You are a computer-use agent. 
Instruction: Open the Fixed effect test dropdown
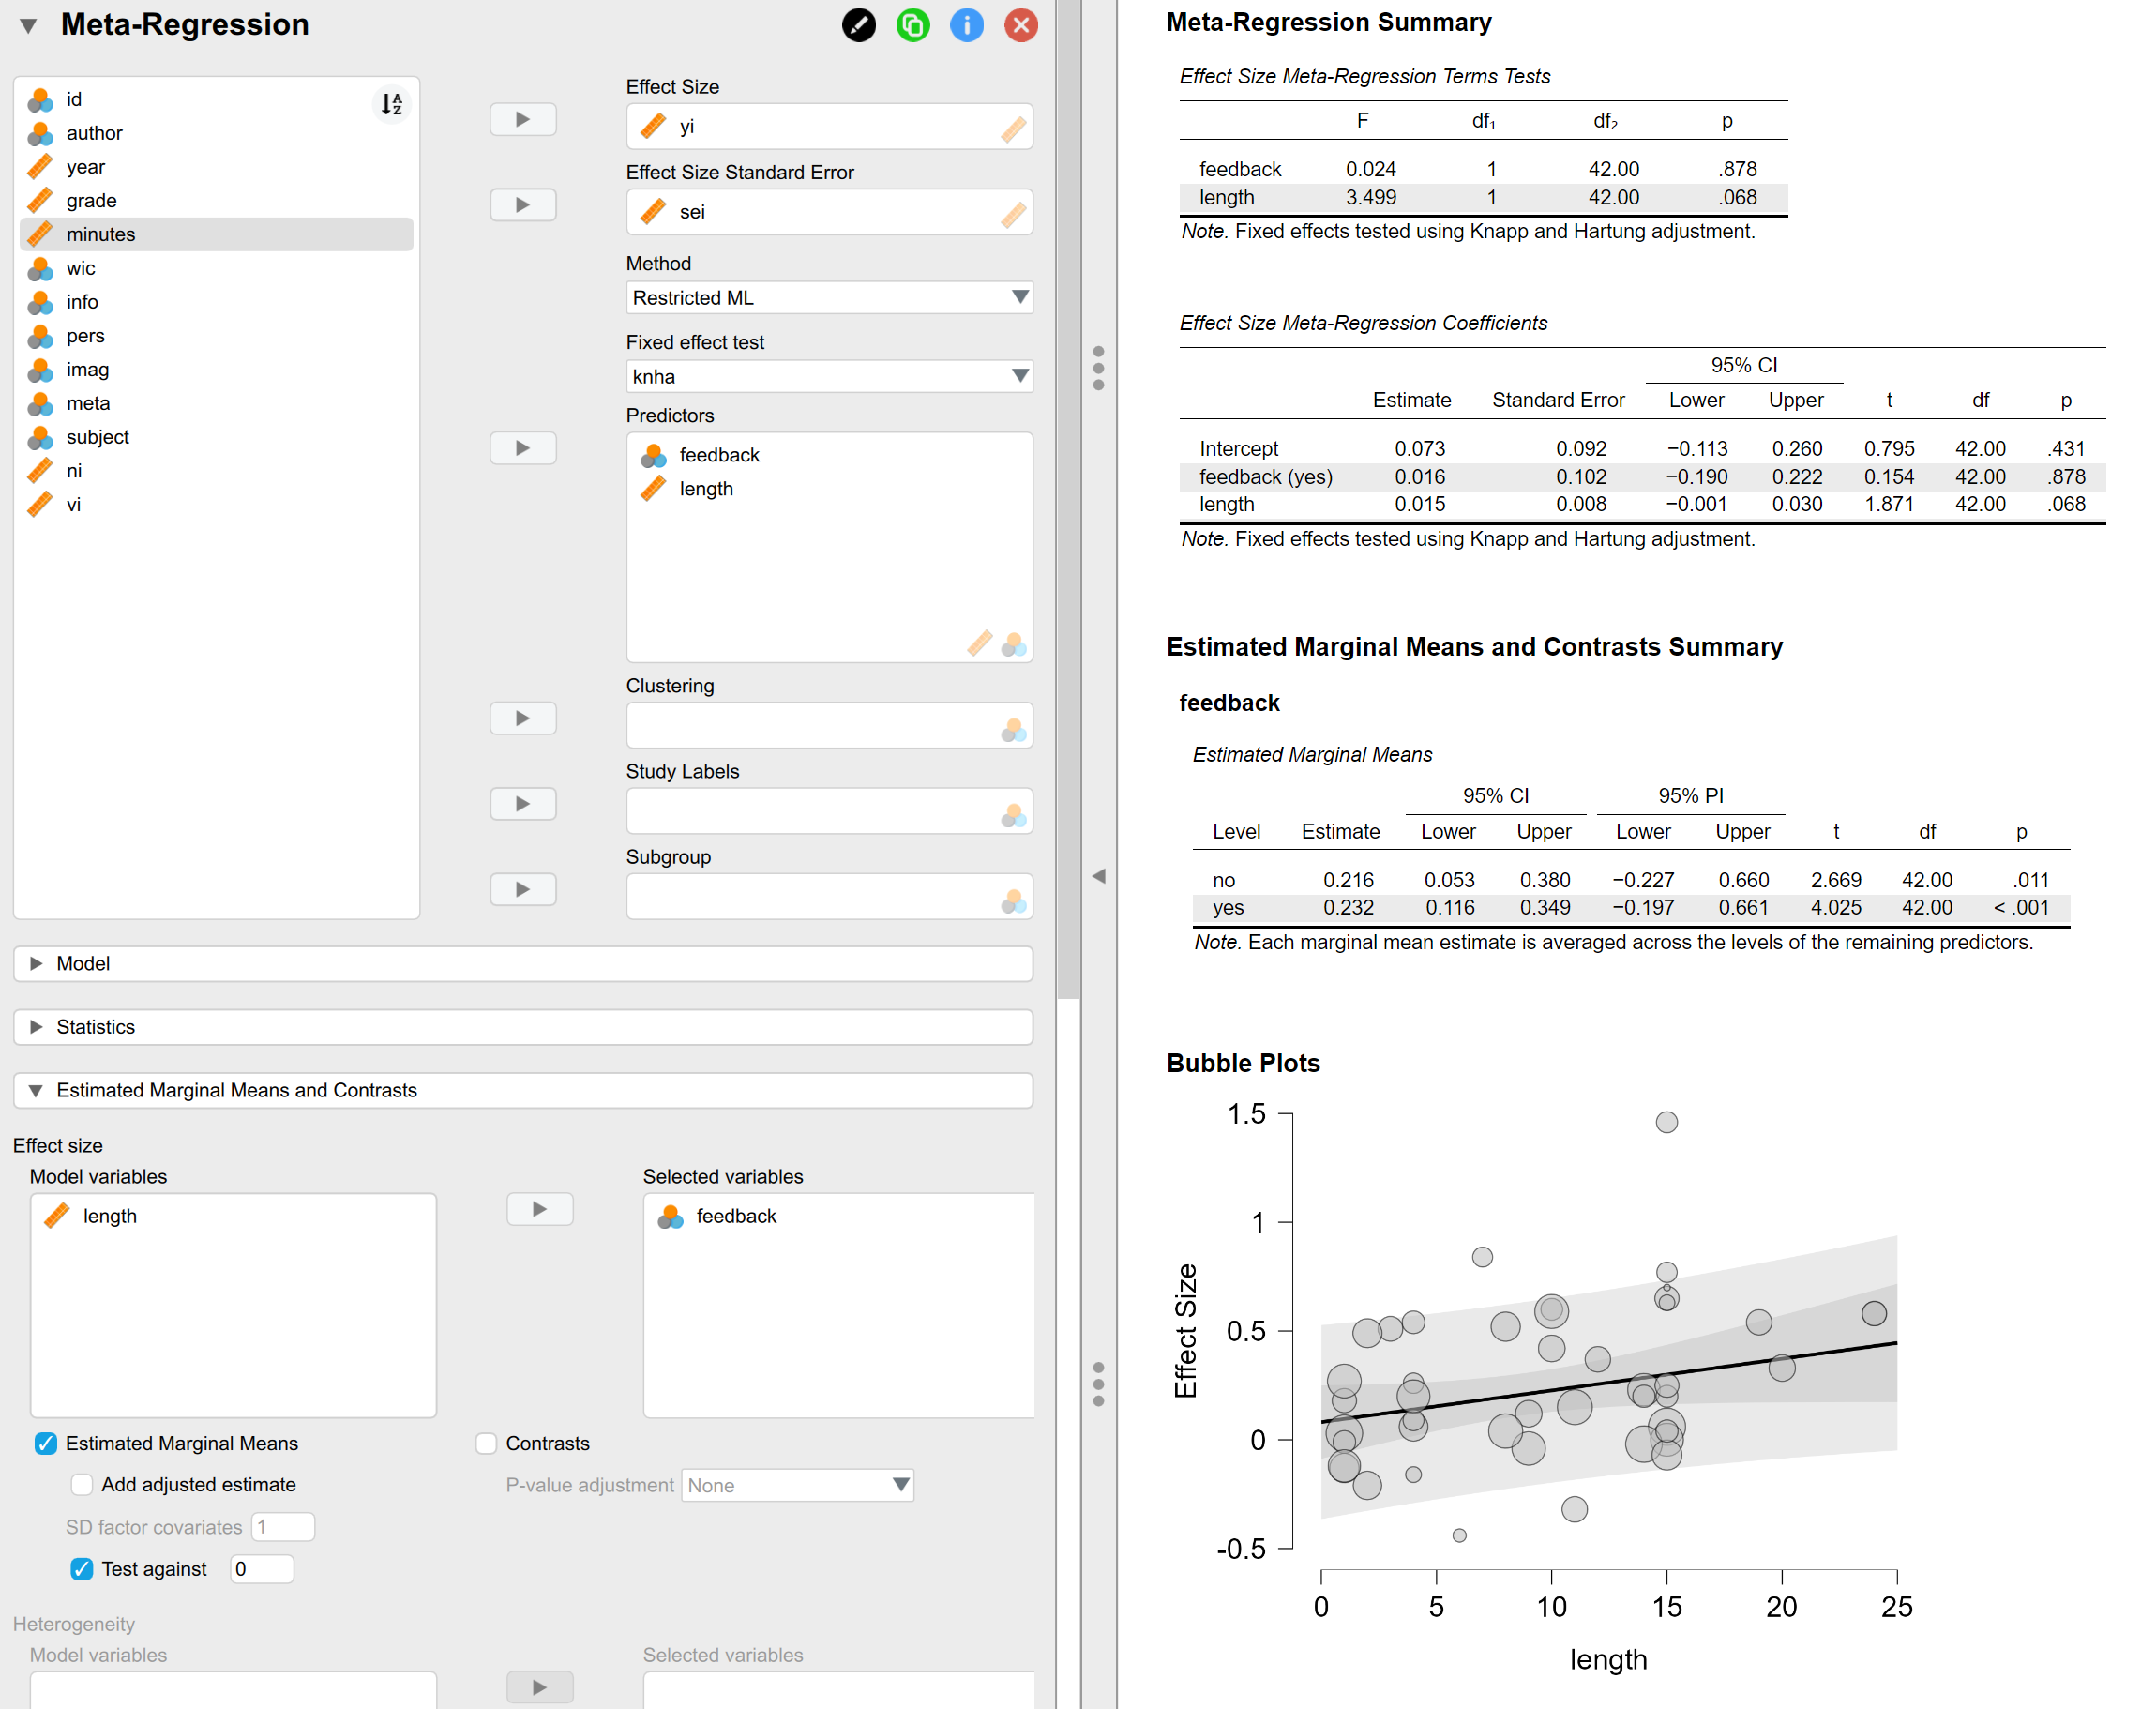click(828, 377)
